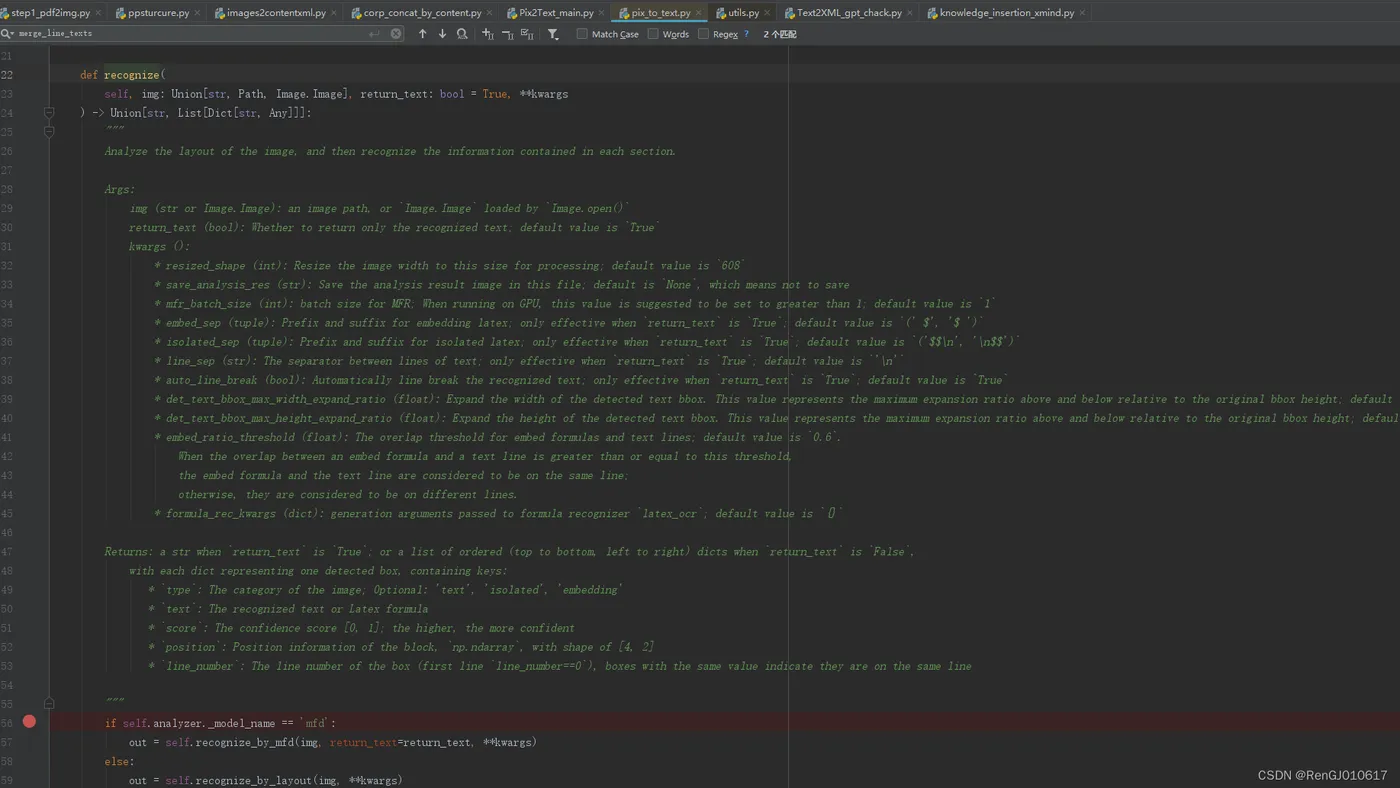The image size is (1400, 788).
Task: Click Unselect Occurrence icon
Action: point(507,34)
